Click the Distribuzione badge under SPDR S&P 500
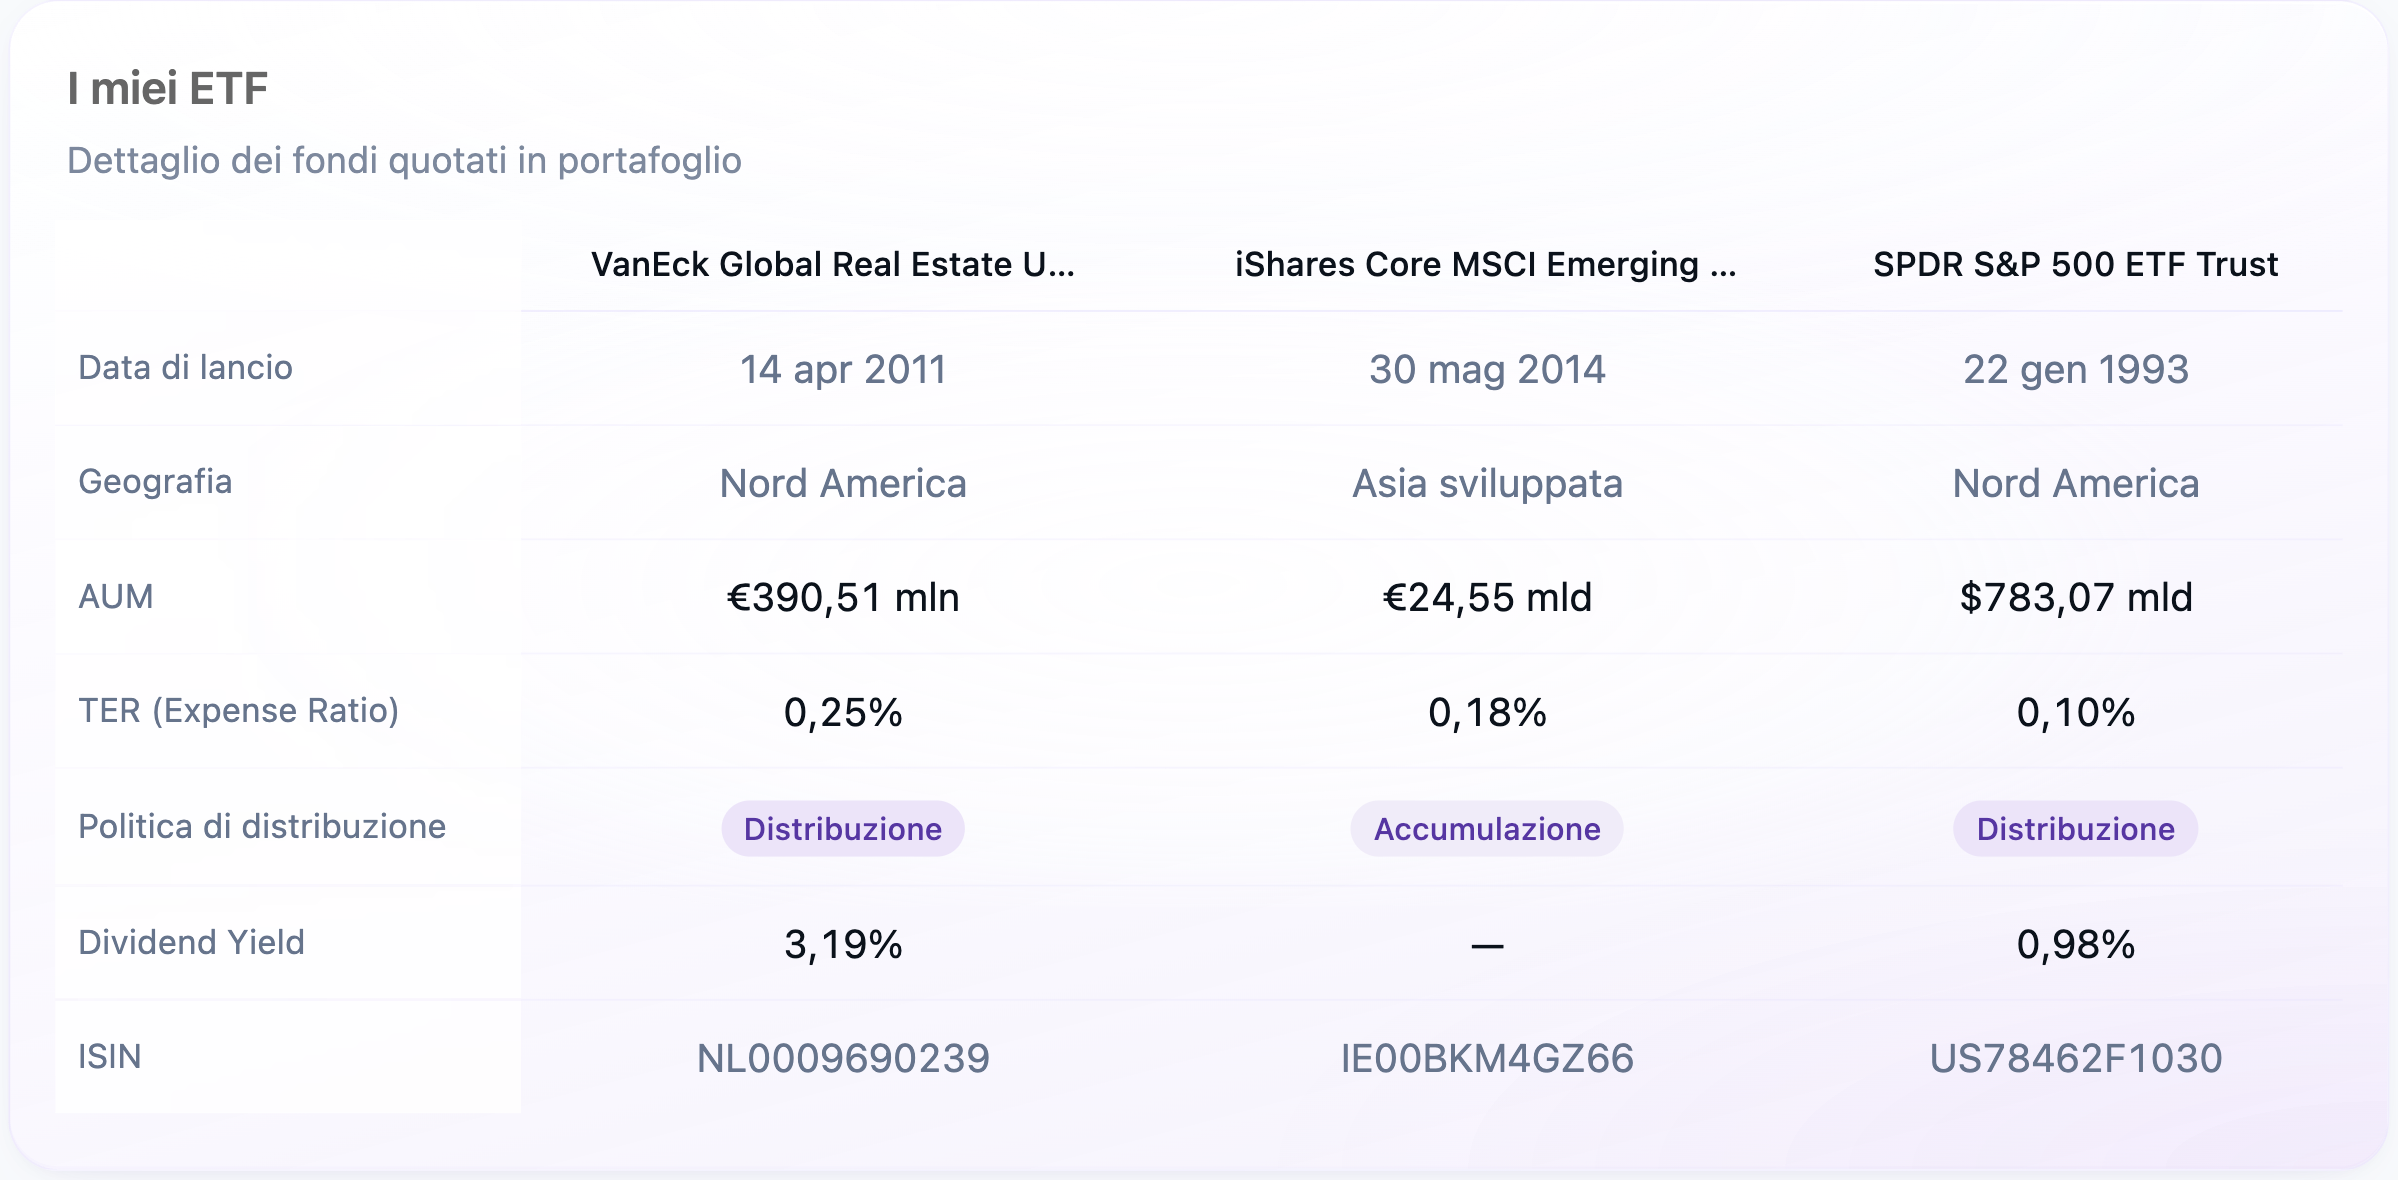The image size is (2398, 1180). [2076, 828]
